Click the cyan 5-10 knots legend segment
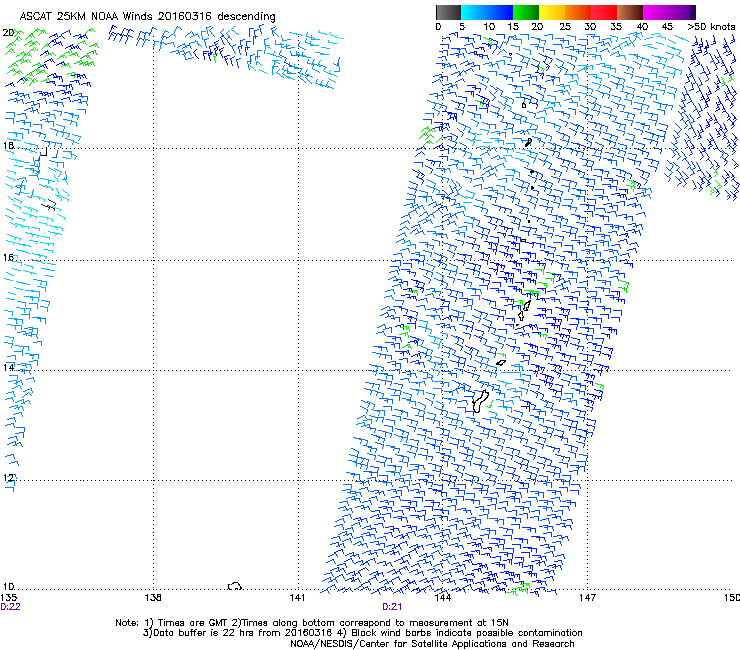The height and width of the screenshot is (650, 740). 473,12
